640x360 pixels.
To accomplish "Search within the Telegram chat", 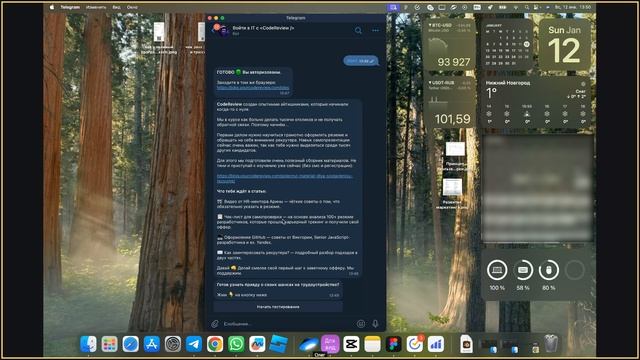I will (358, 31).
